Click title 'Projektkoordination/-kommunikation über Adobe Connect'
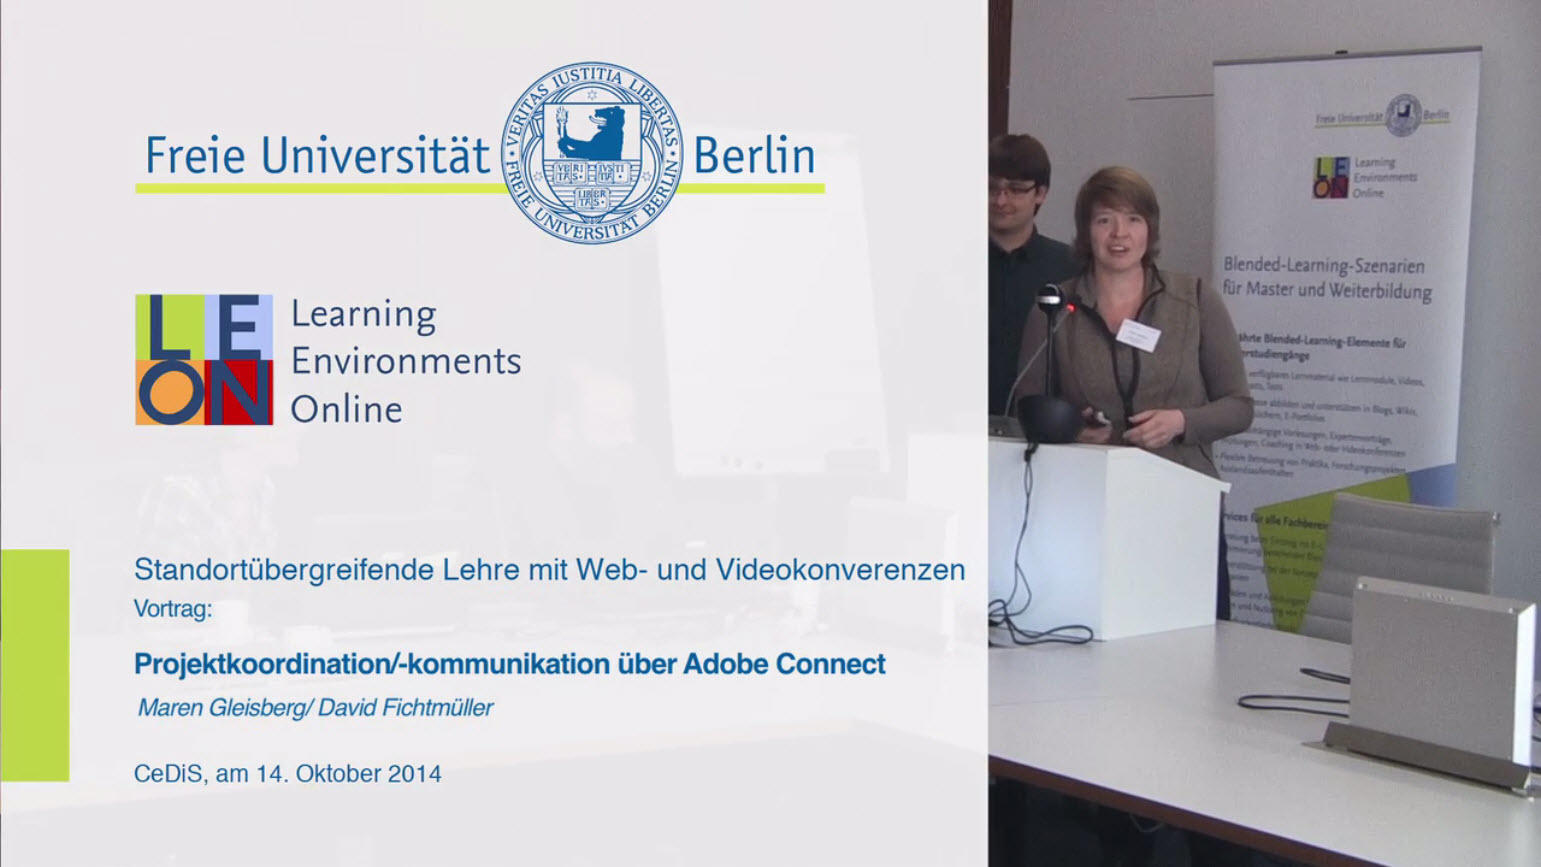The image size is (1541, 867). tap(510, 664)
